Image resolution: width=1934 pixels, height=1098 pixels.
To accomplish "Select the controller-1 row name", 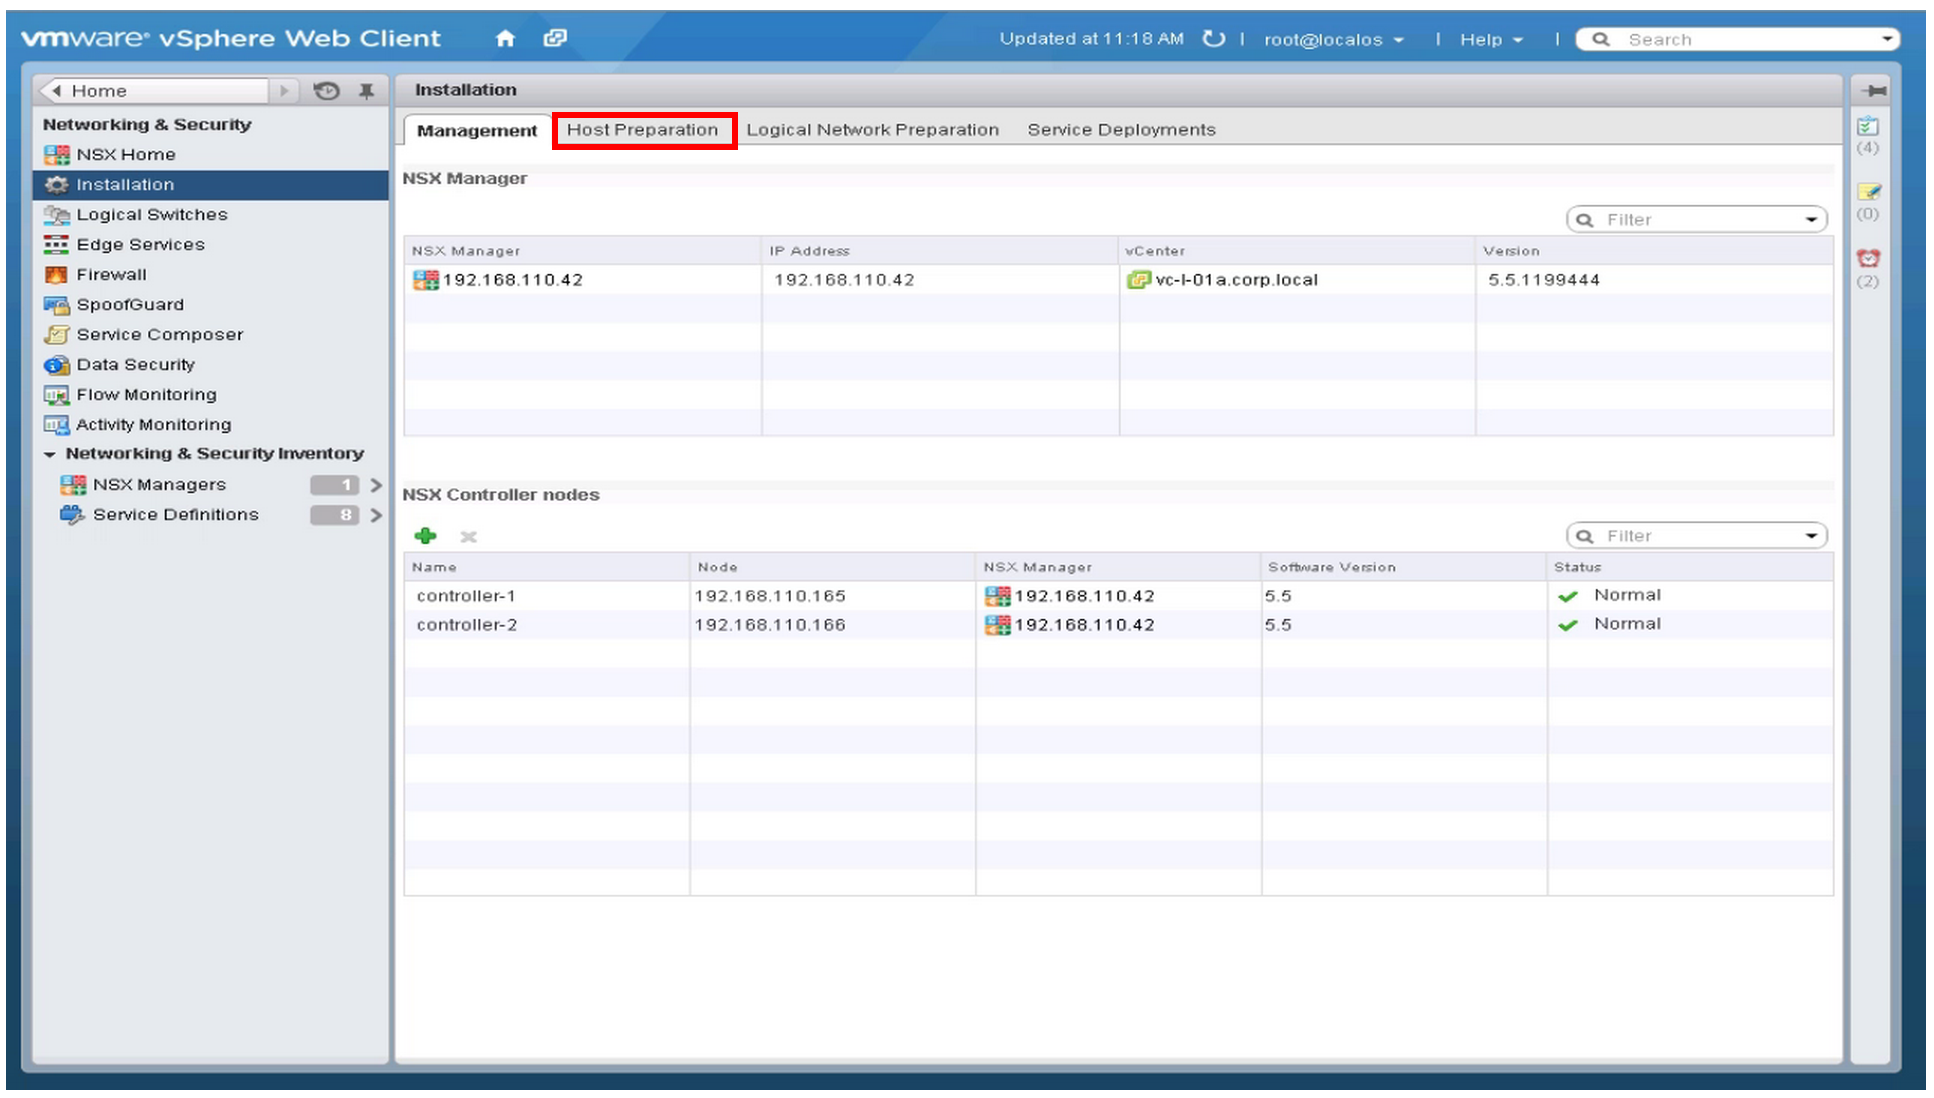I will coord(466,596).
